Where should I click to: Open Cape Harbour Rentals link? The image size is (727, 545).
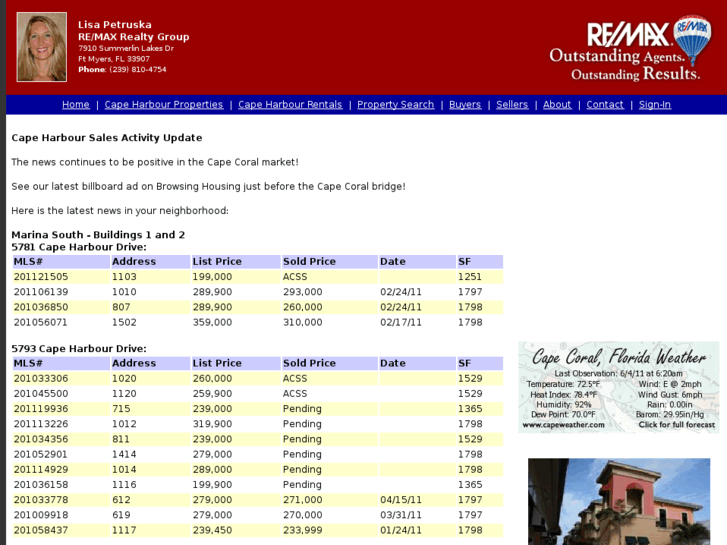coord(290,104)
